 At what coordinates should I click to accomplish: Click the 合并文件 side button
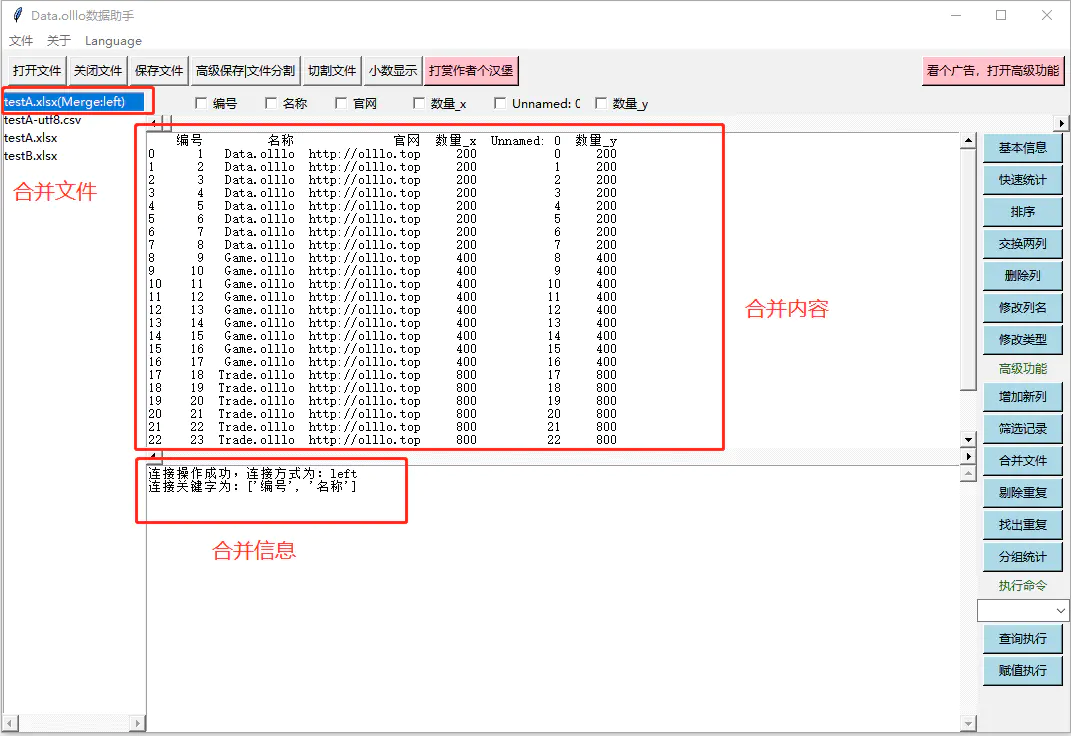click(x=1023, y=461)
